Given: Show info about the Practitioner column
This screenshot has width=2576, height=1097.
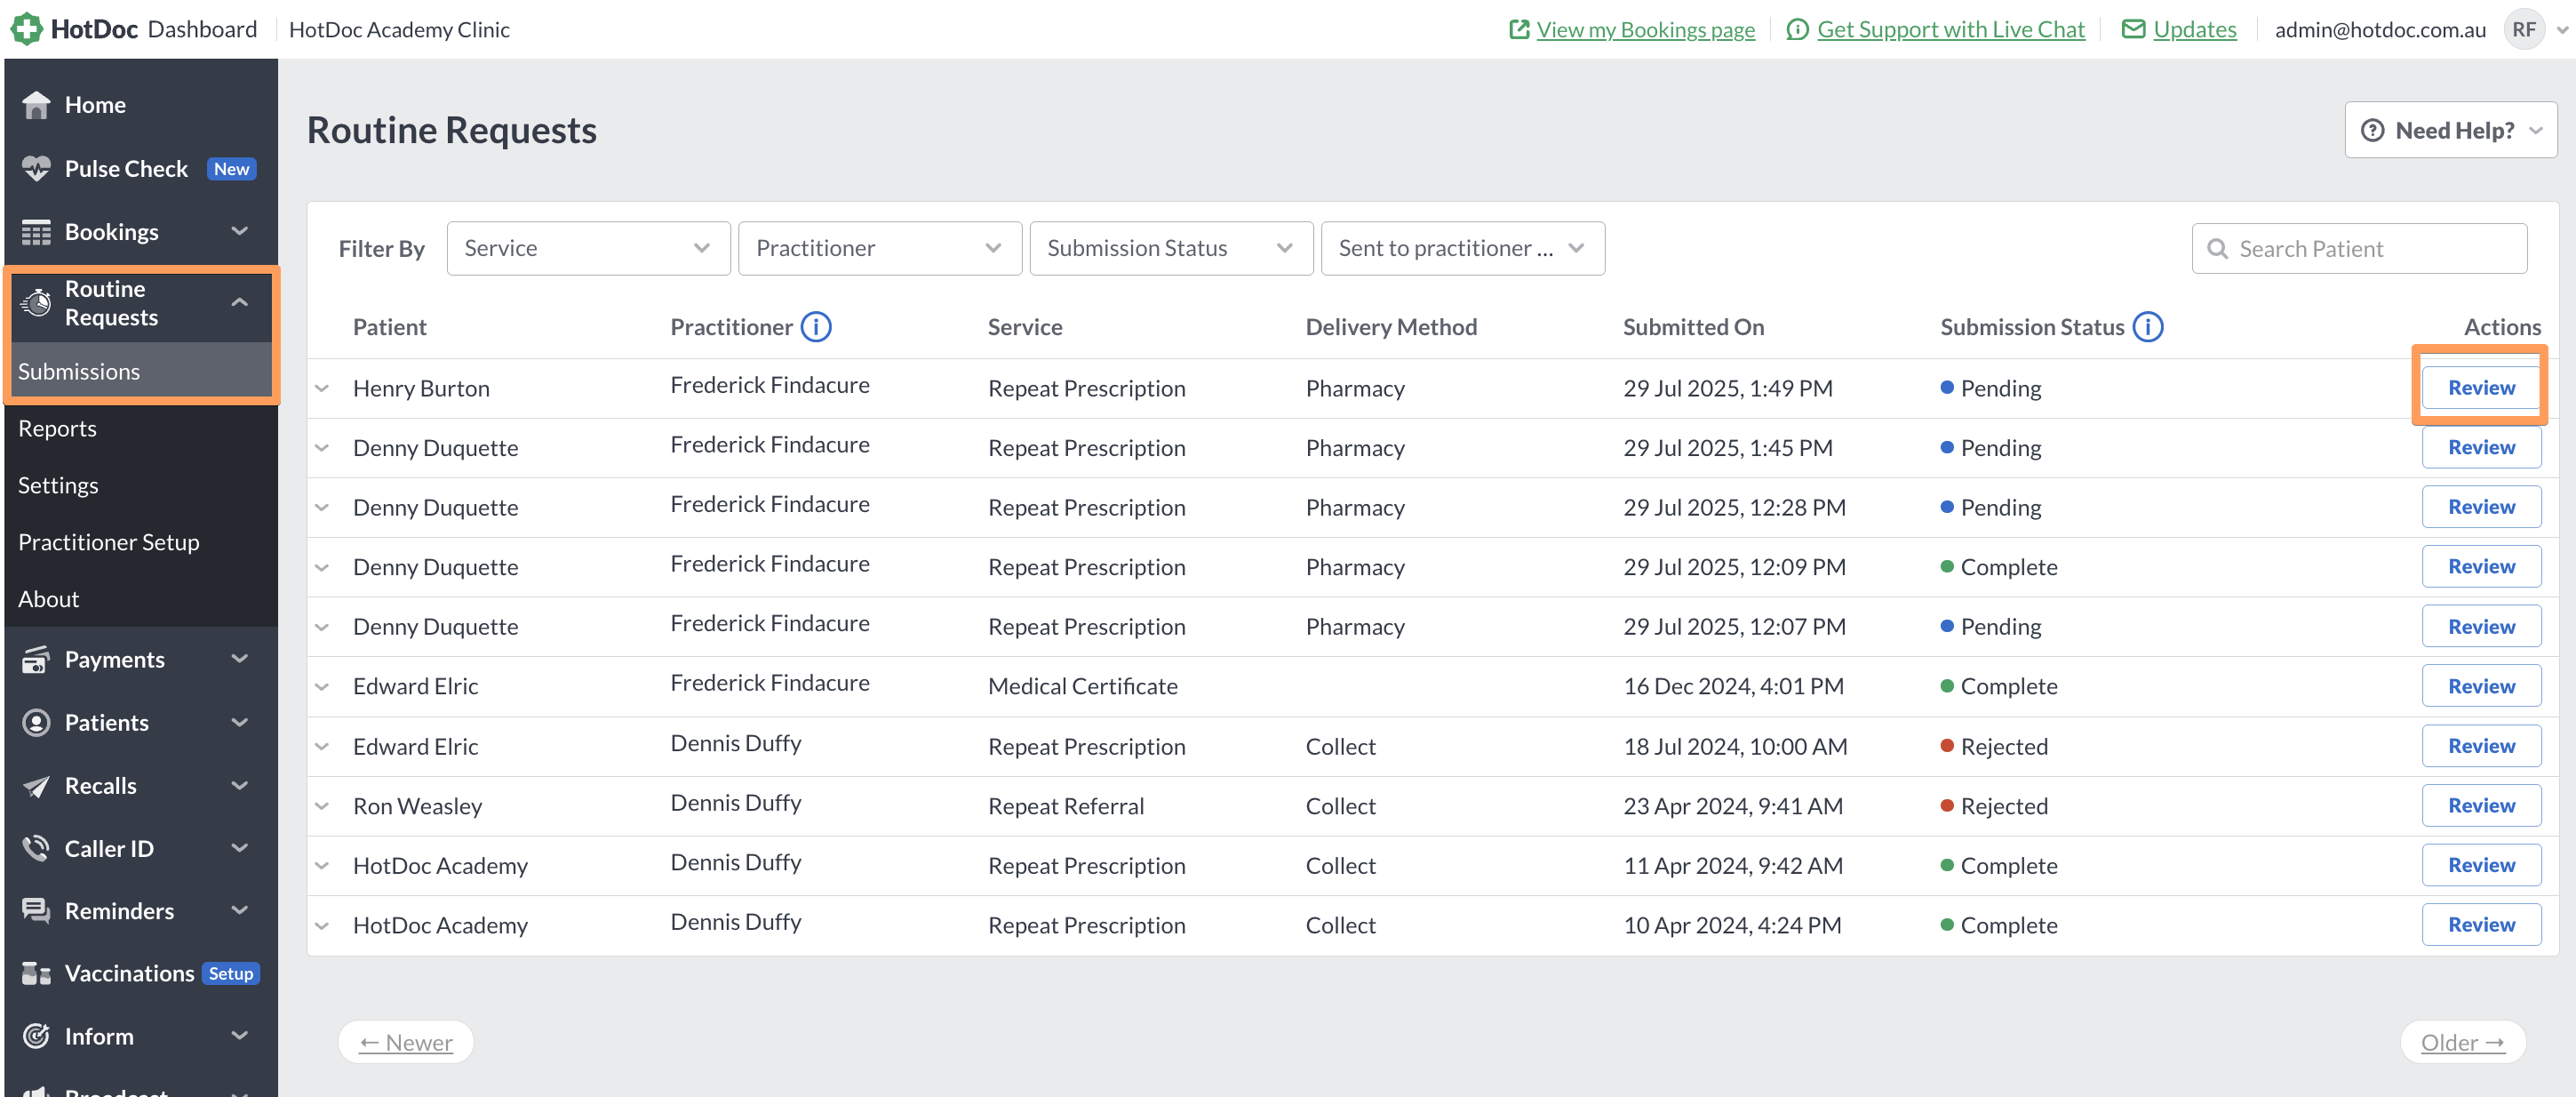Looking at the screenshot, I should pyautogui.click(x=816, y=327).
